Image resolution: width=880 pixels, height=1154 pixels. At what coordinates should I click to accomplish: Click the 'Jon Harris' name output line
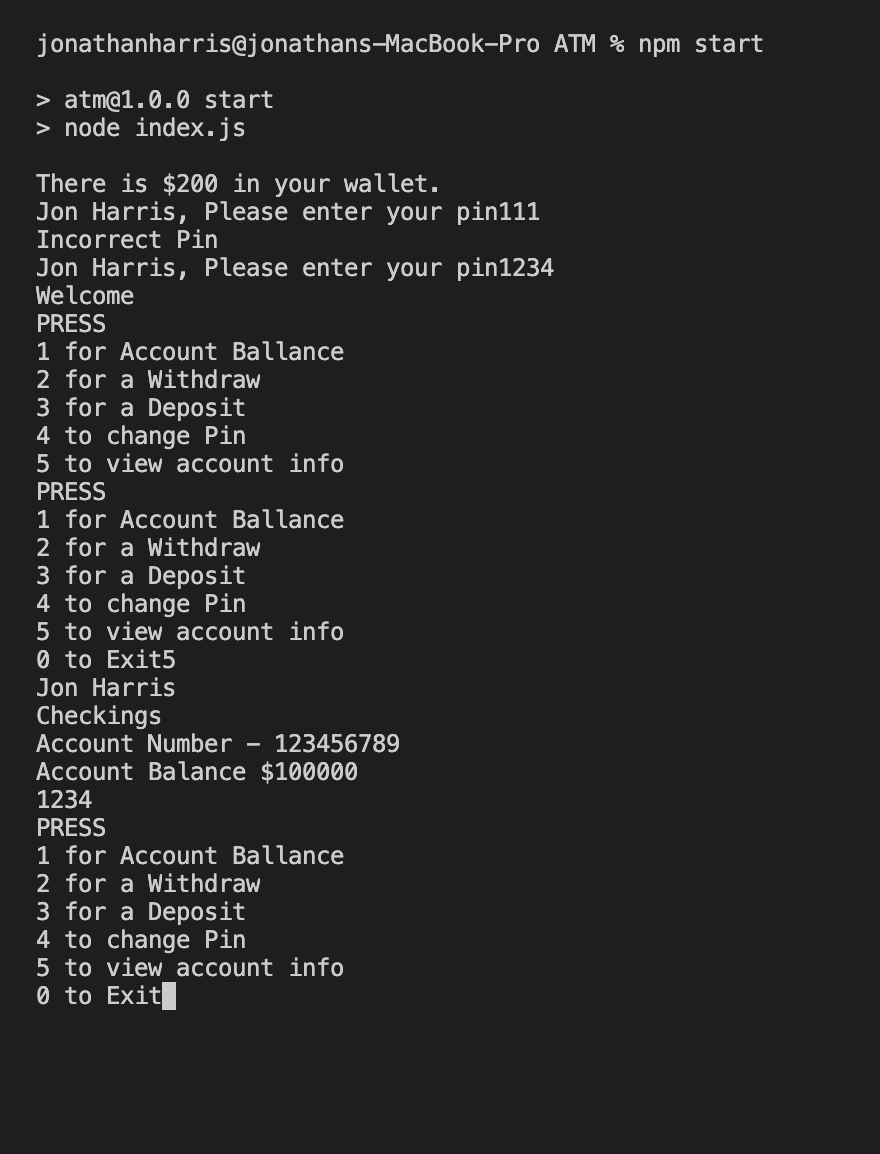tap(106, 687)
